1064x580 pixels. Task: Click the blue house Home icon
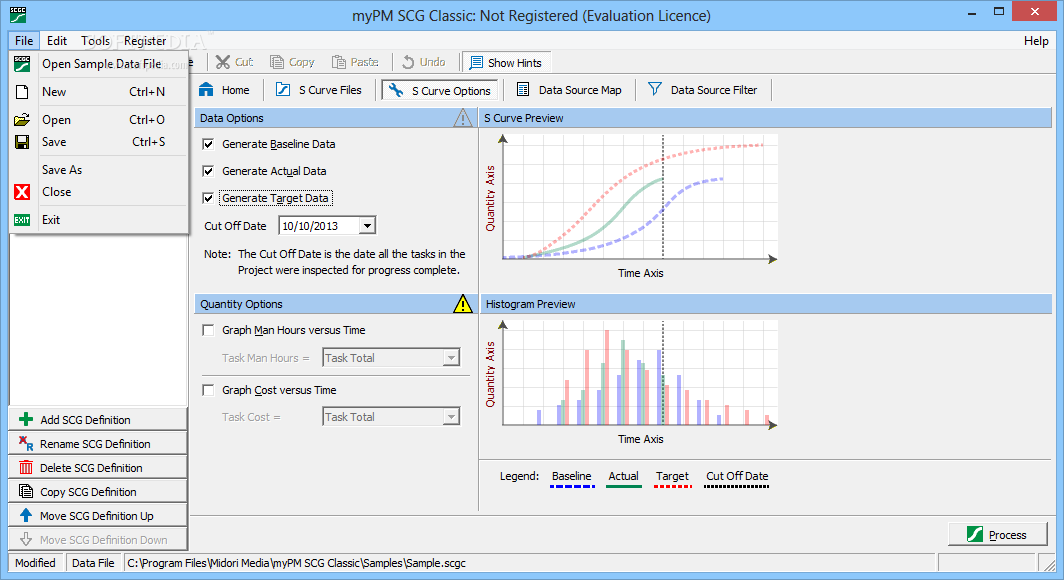[x=206, y=90]
